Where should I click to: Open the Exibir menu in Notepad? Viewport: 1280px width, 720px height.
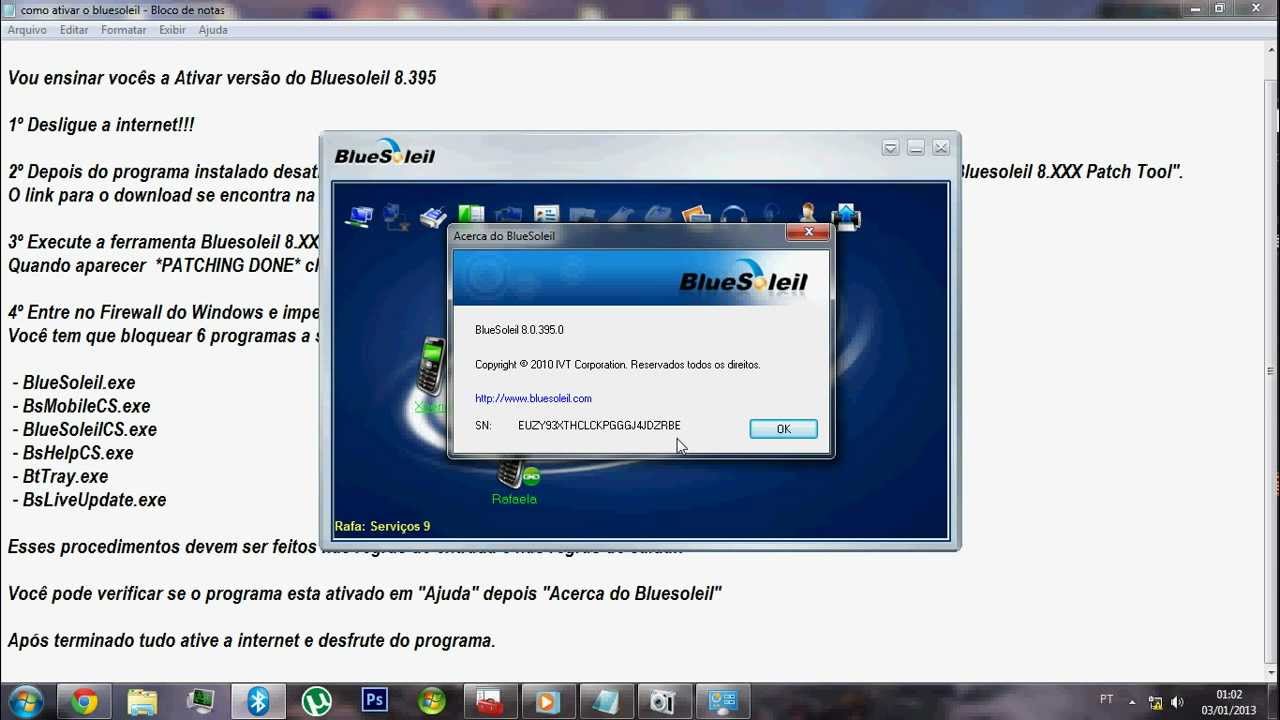(172, 30)
